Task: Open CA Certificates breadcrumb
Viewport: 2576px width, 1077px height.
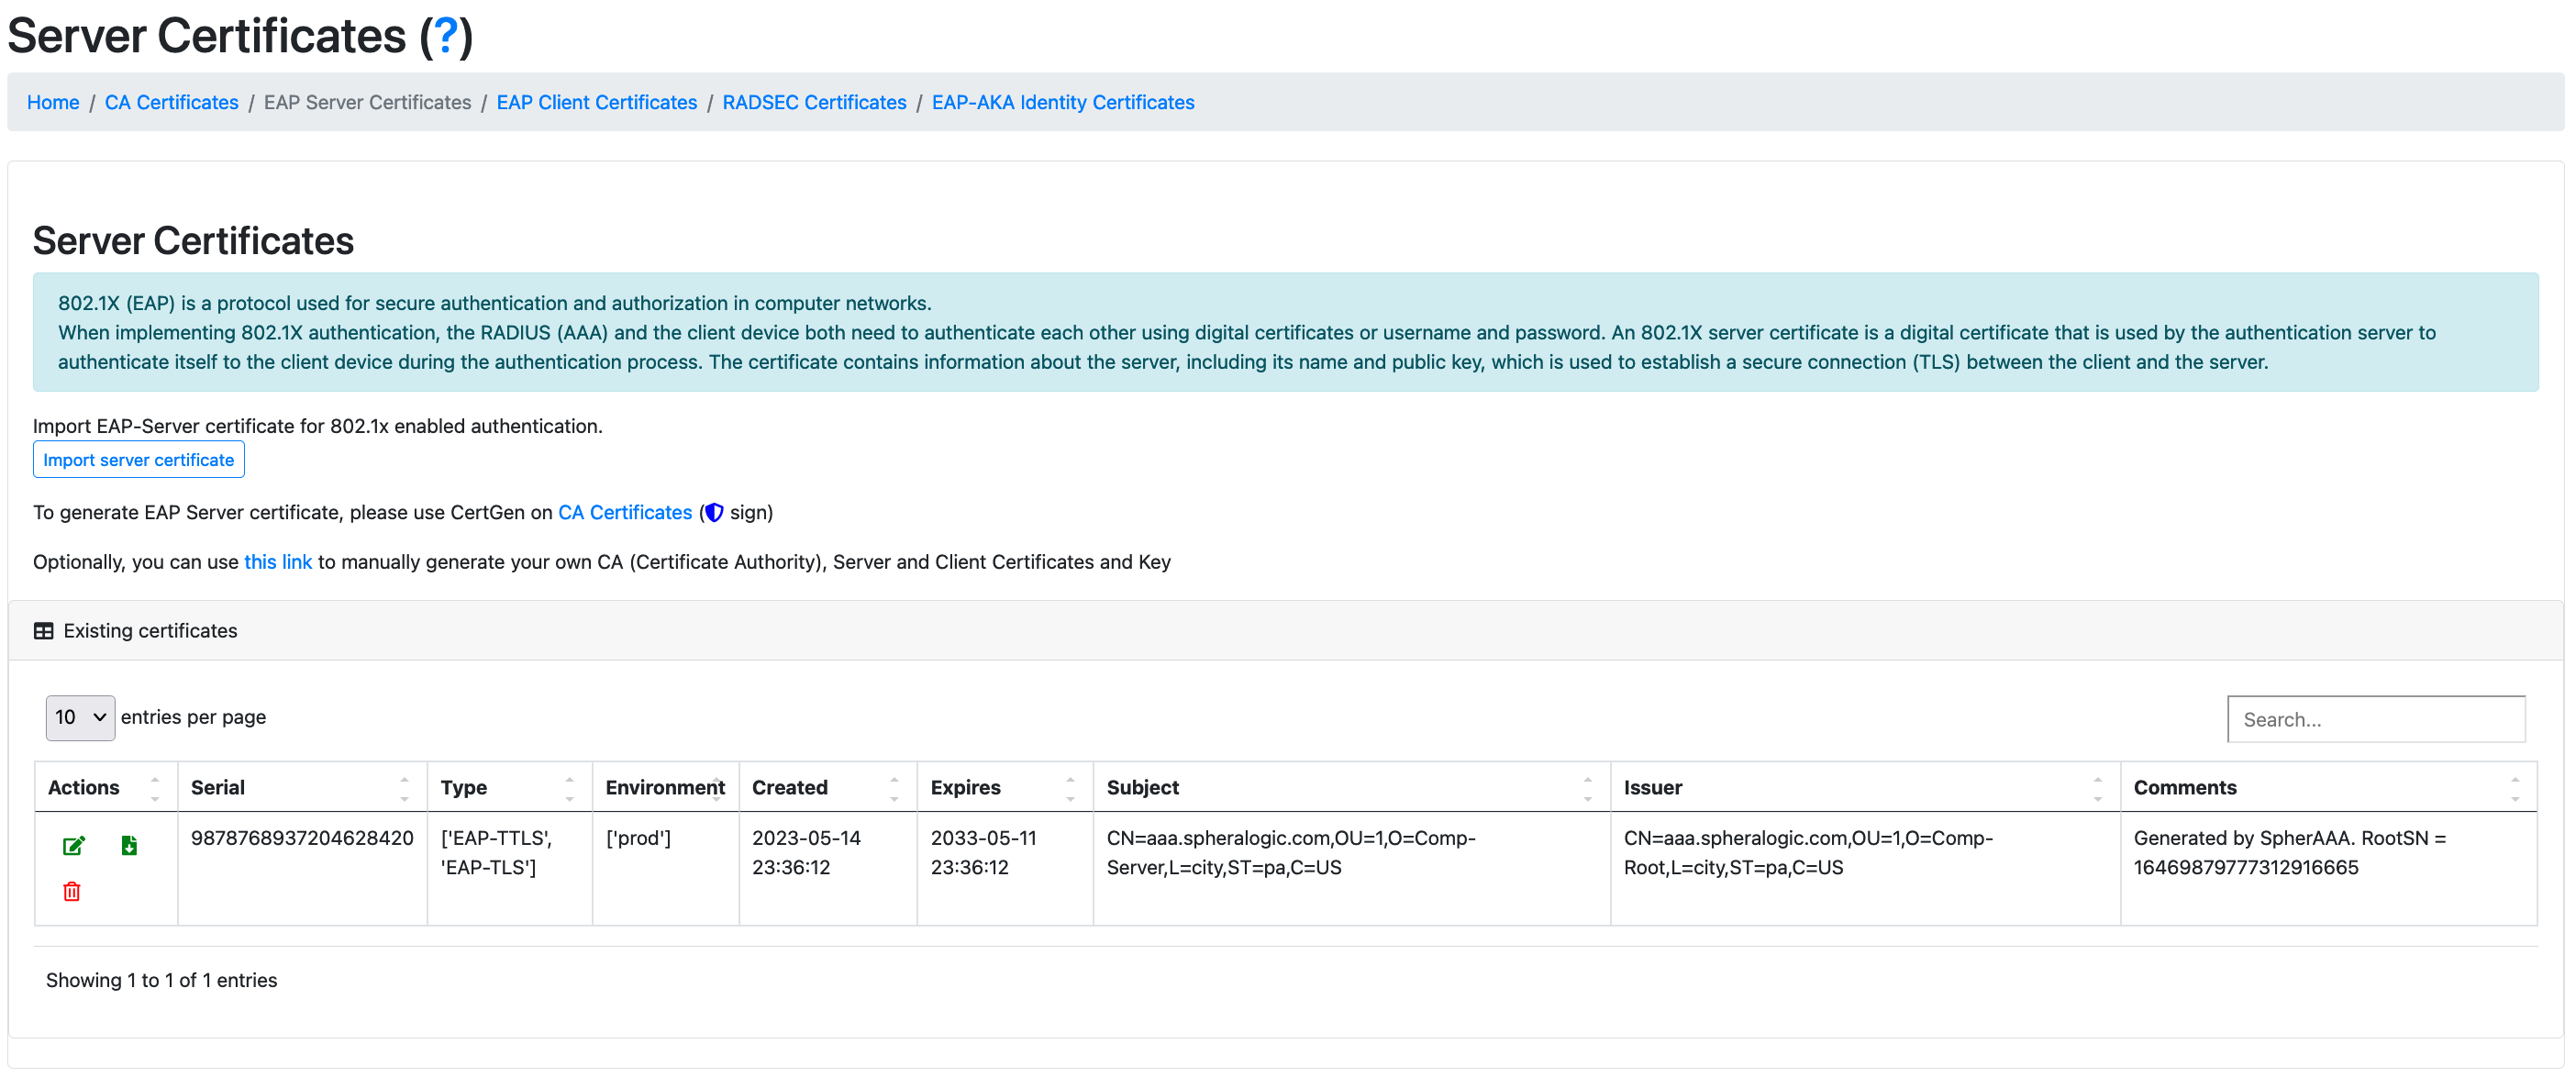Action: click(x=172, y=103)
